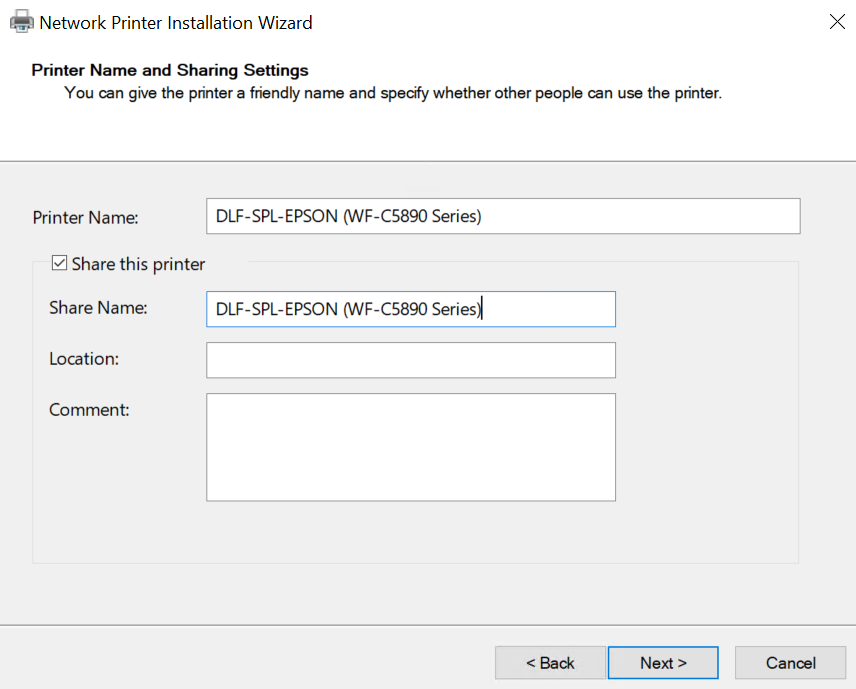
Task: Close the Network Printer Installation Wizard
Action: [x=837, y=22]
